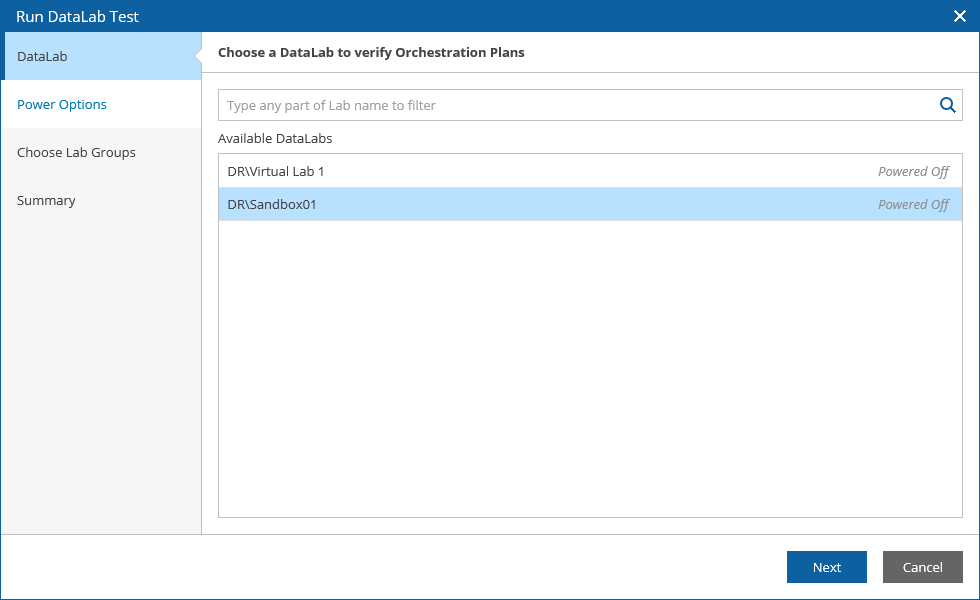Viewport: 980px width, 600px height.
Task: Select the DR\Virtual Lab 1 DataLab
Action: (x=276, y=171)
